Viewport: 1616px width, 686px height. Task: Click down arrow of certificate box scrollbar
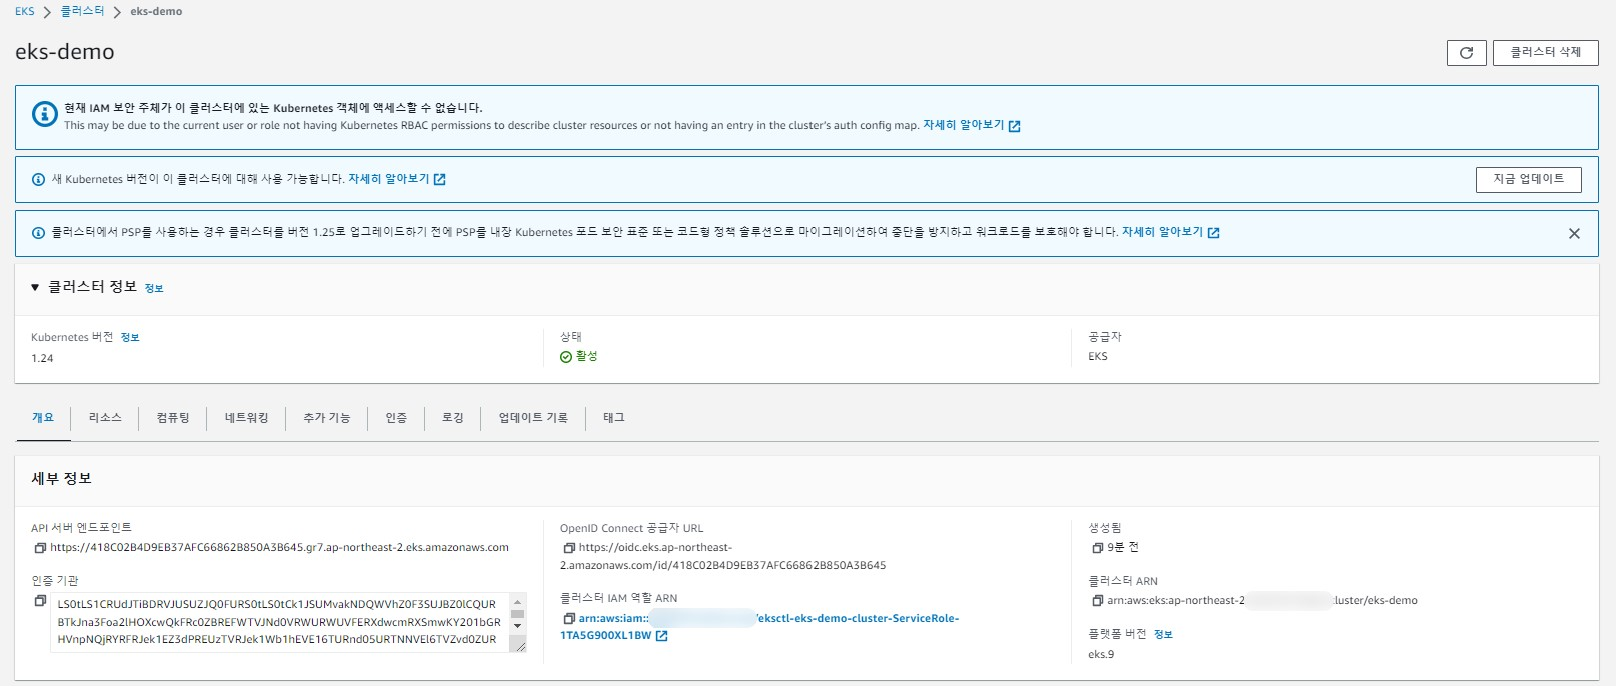click(517, 626)
